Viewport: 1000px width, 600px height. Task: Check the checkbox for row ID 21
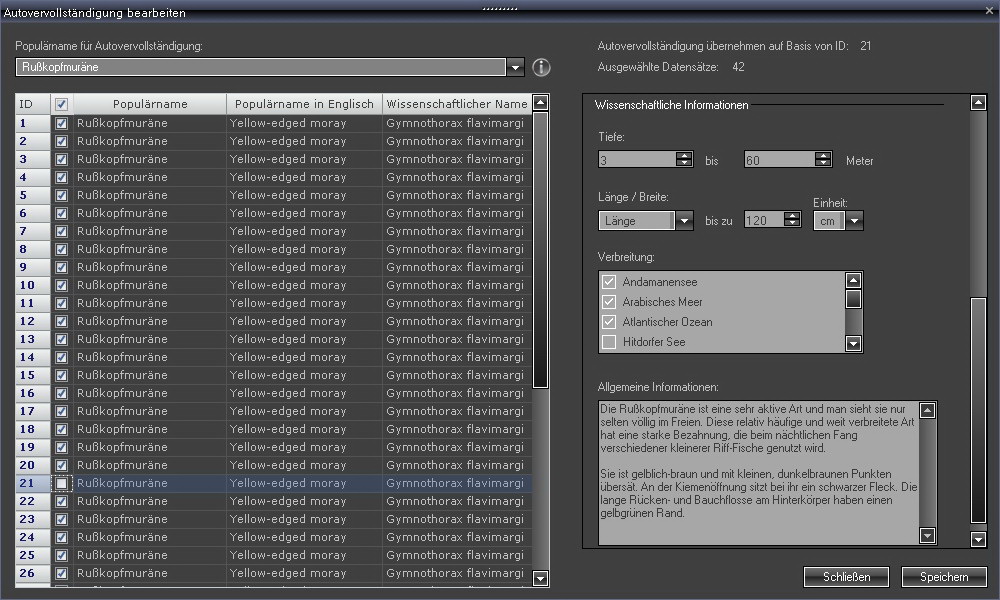tap(61, 483)
